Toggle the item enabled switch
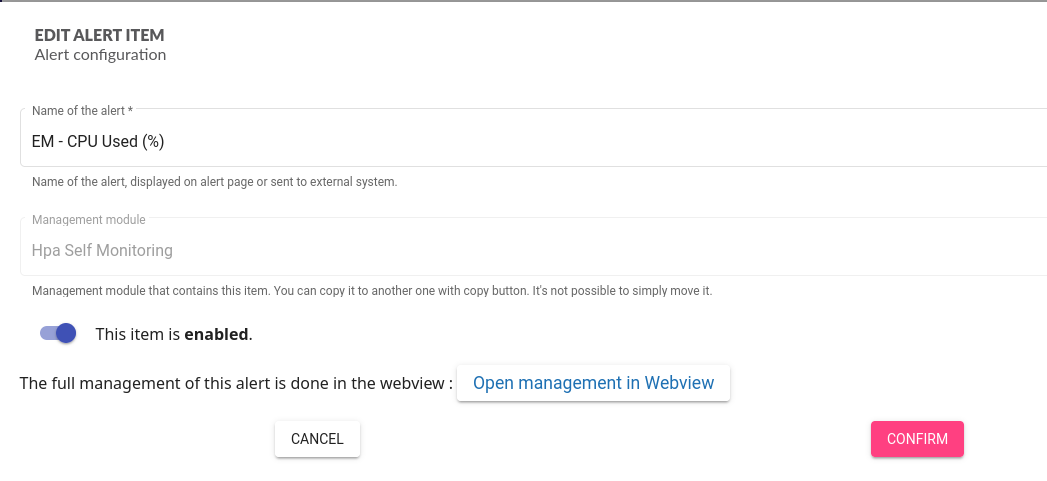Screen dimensions: 1047x481 point(58,334)
